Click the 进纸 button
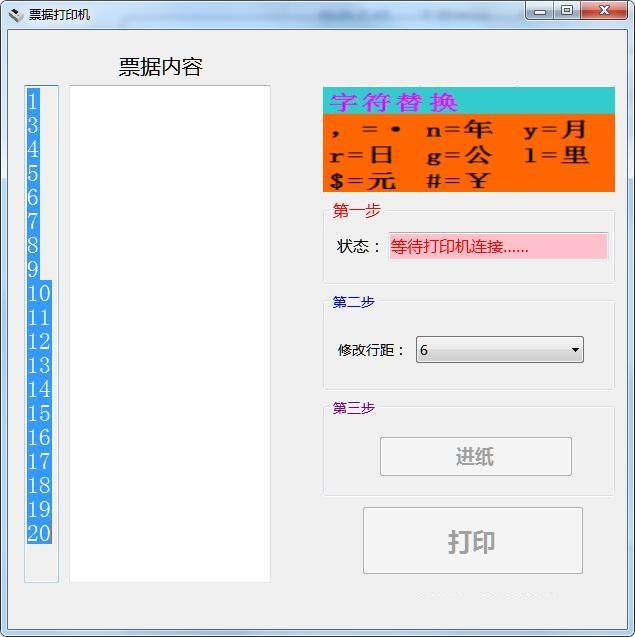The width and height of the screenshot is (635, 637). (x=476, y=456)
